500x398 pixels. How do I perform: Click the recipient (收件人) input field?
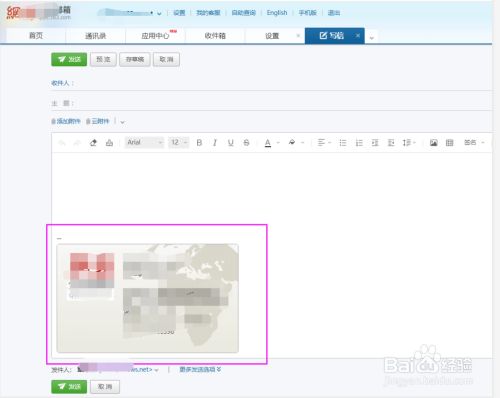click(x=283, y=83)
